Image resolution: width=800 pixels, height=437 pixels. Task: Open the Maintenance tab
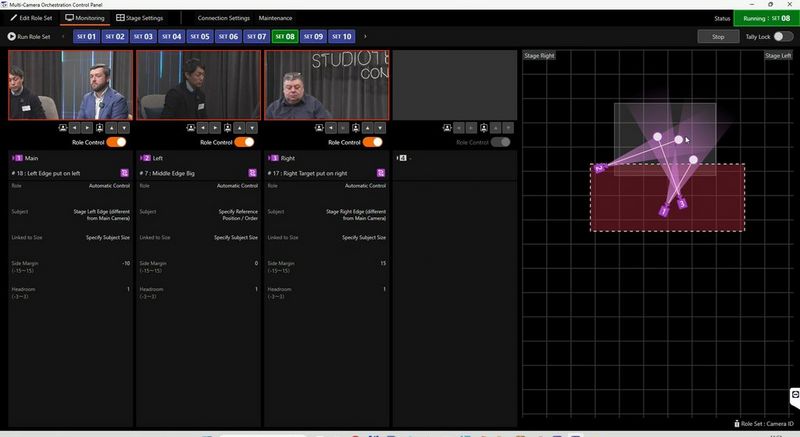point(275,18)
